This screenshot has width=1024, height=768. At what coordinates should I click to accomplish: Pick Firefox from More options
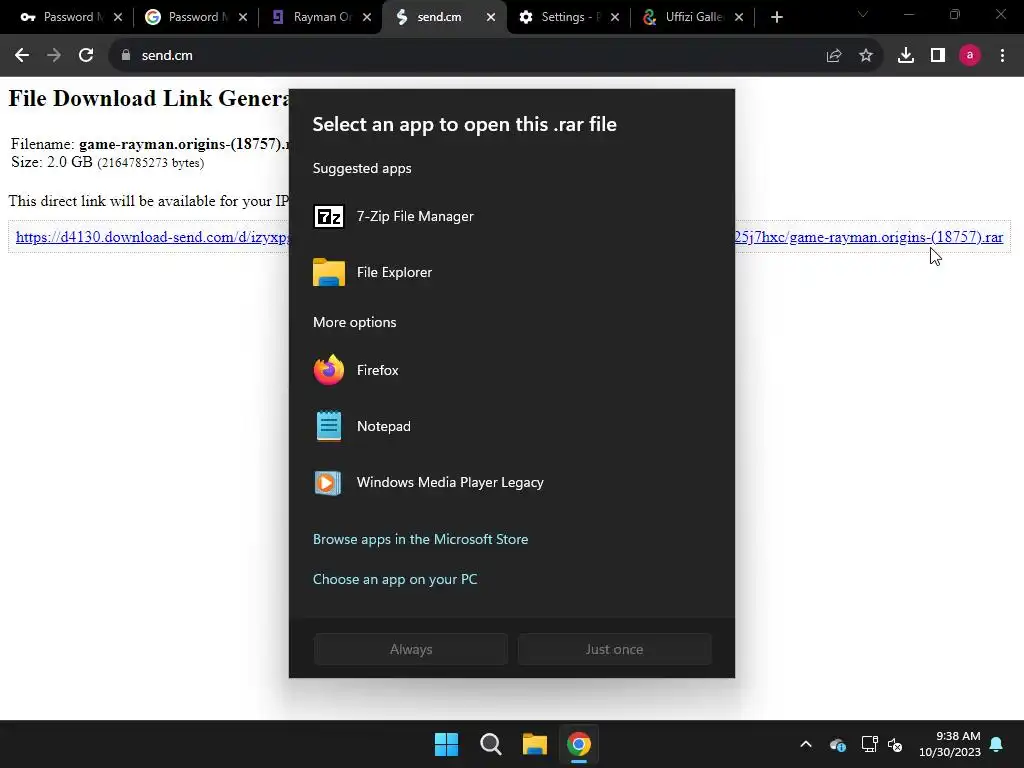pos(511,370)
